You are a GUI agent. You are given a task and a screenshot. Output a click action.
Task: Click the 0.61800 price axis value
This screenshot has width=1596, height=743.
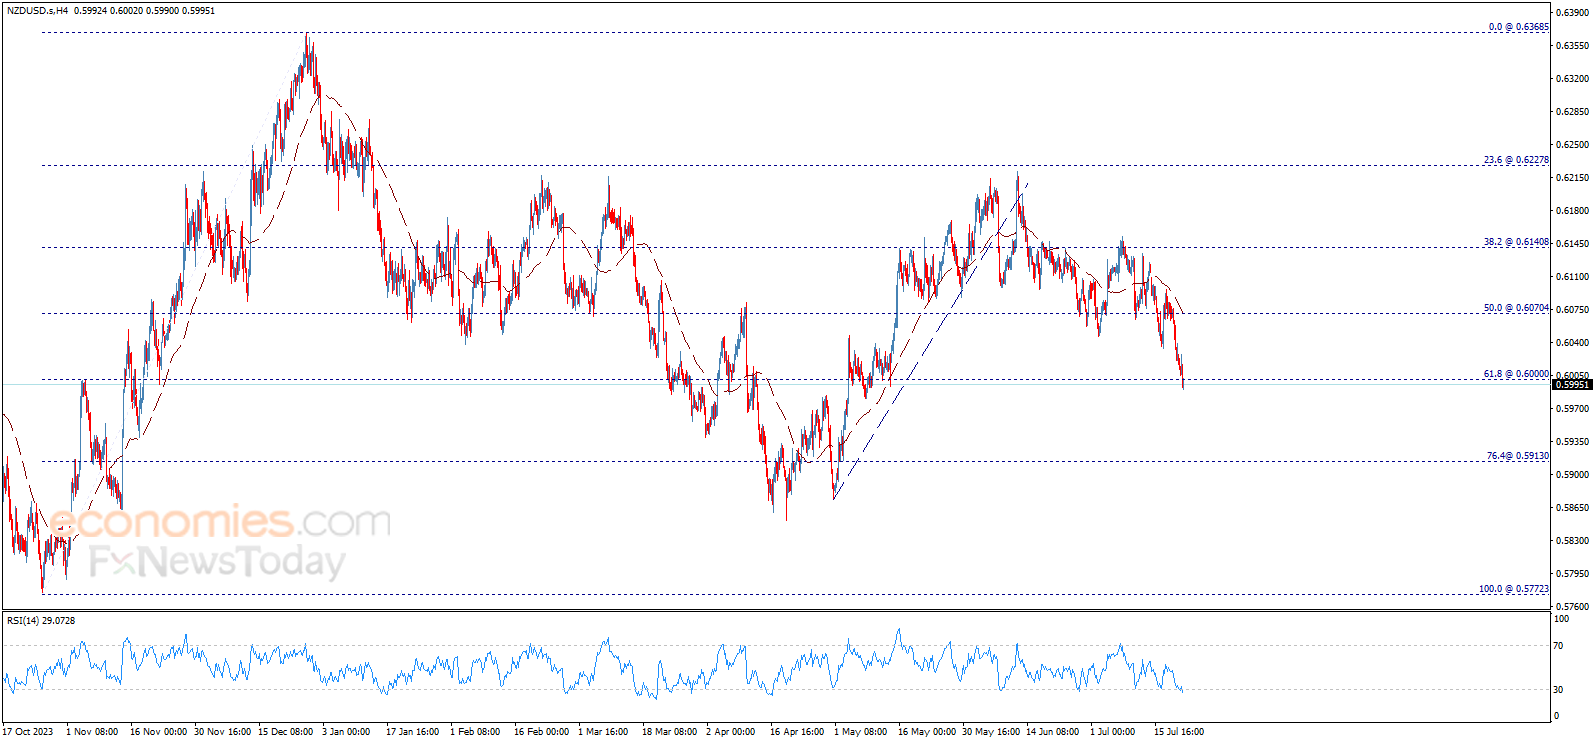[1573, 210]
